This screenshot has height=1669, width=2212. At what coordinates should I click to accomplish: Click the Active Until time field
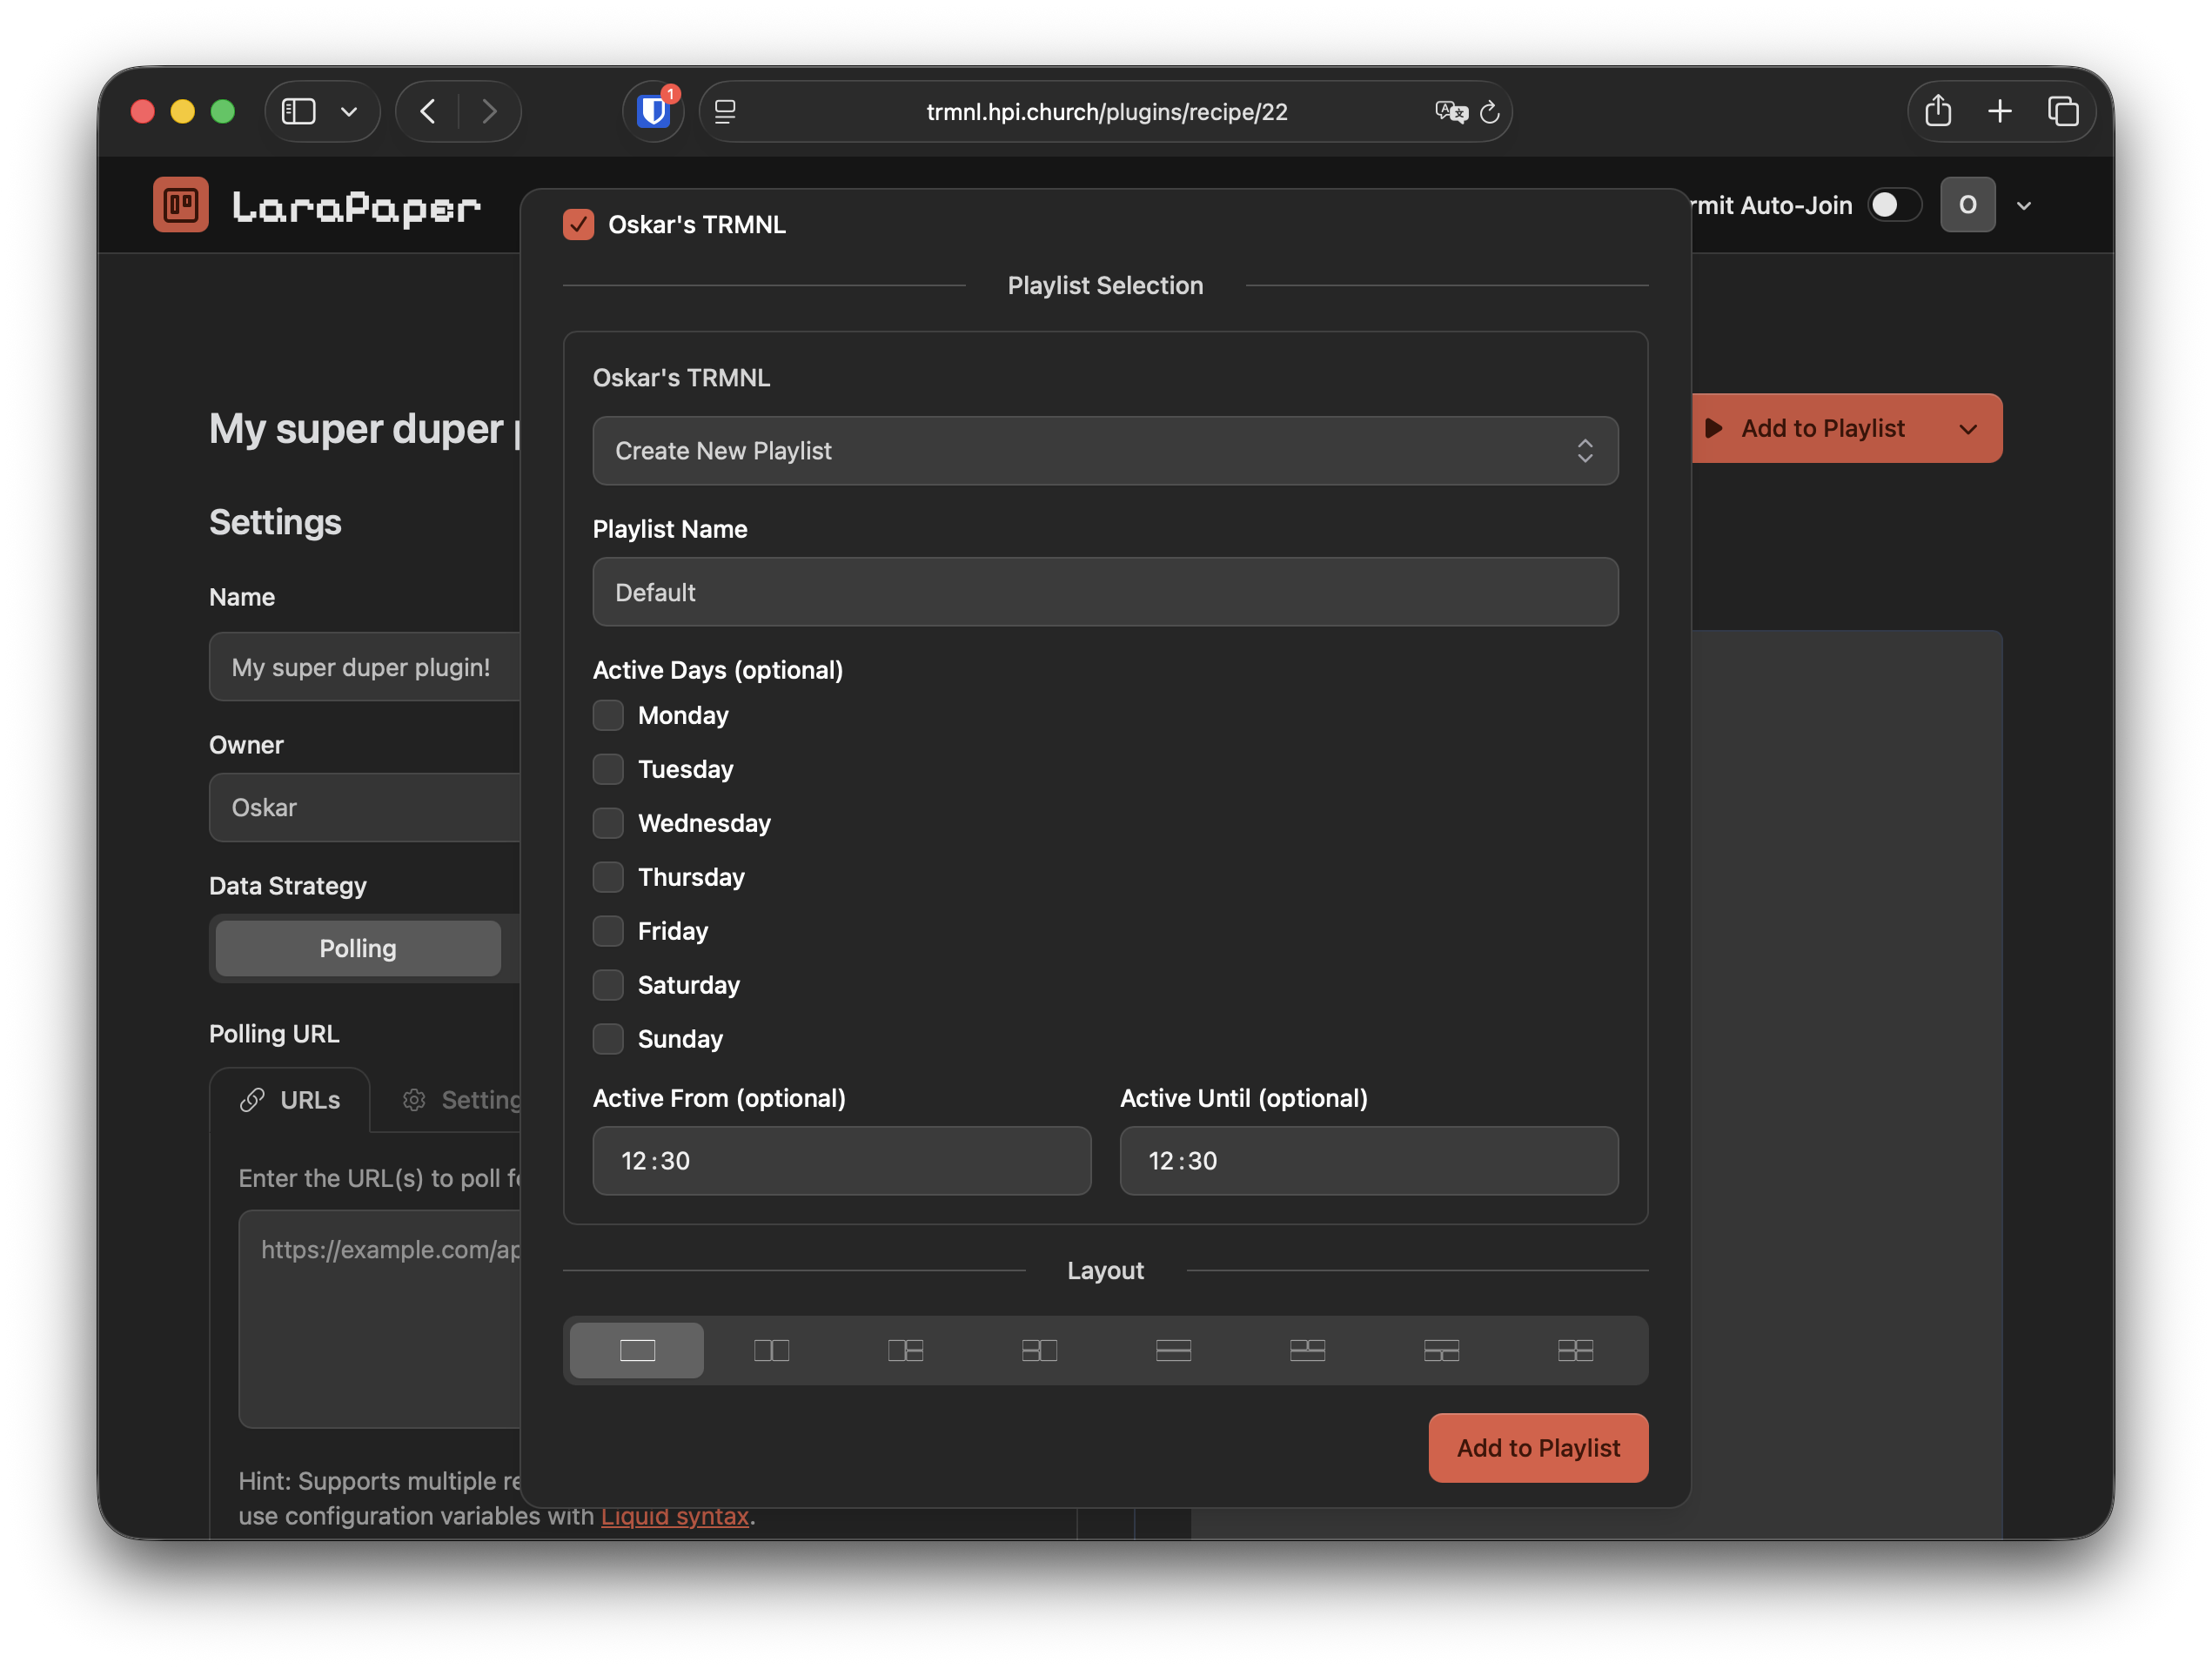tap(1369, 1161)
